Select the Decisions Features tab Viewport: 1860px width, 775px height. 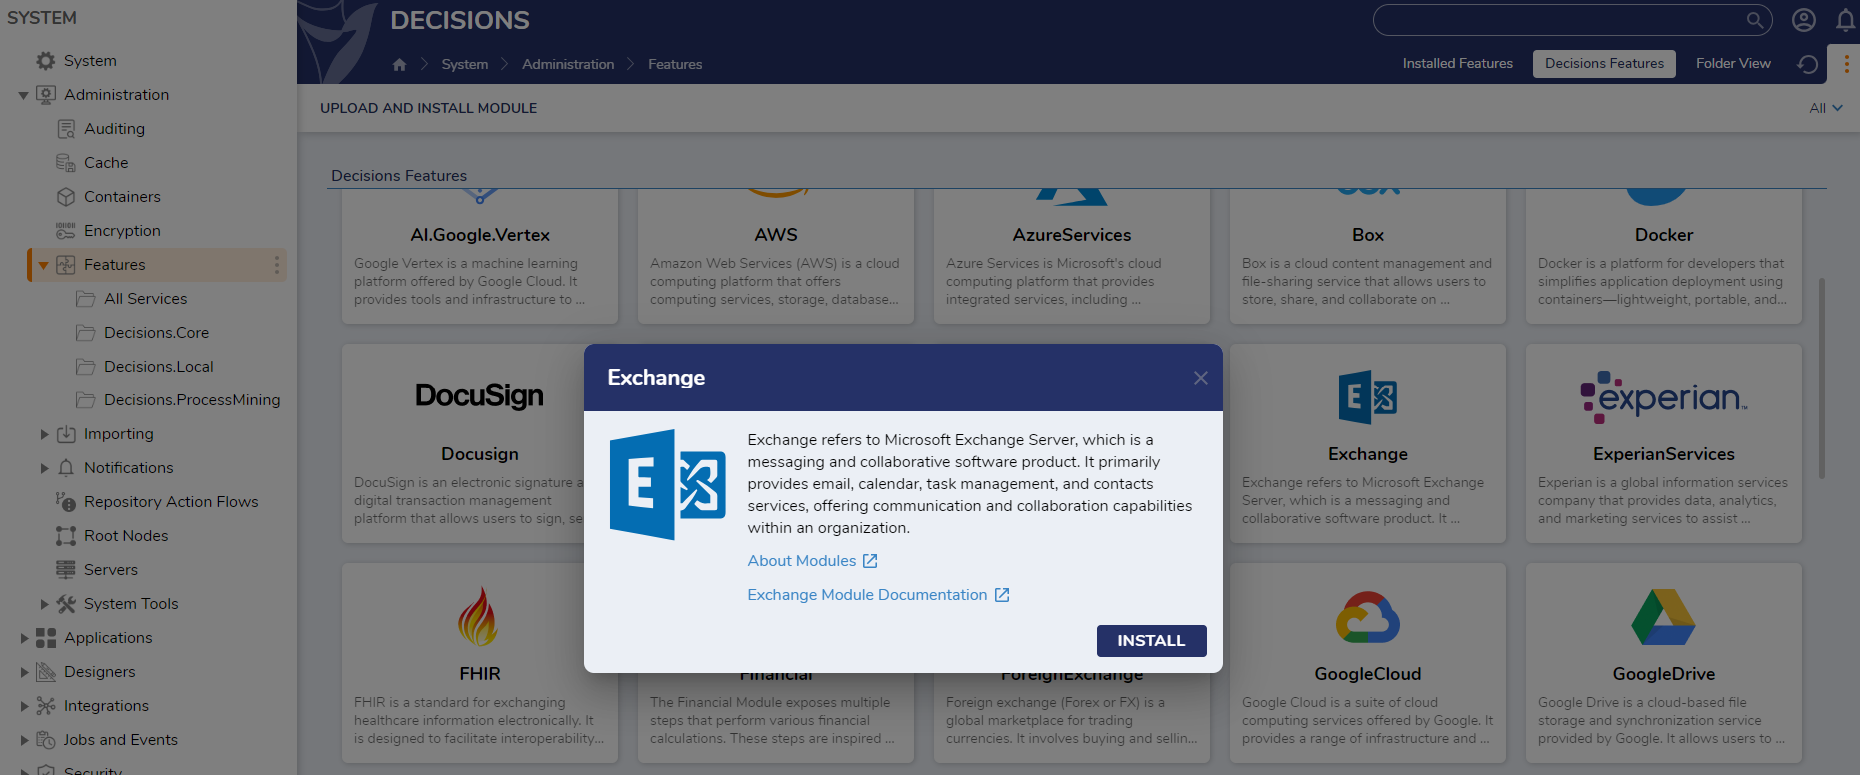(x=1604, y=63)
